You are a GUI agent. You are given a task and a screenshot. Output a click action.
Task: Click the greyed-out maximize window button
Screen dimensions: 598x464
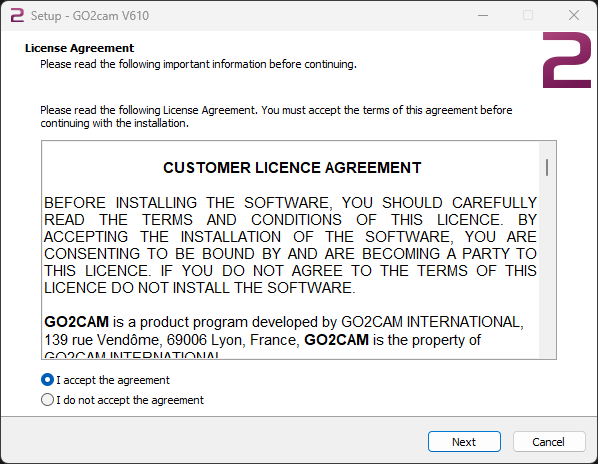pos(528,16)
